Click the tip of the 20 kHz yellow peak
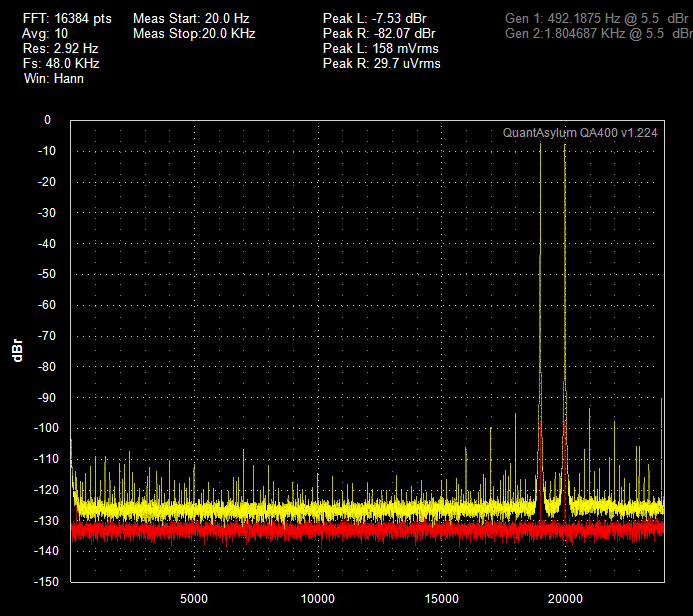The height and width of the screenshot is (616, 693). tap(565, 144)
